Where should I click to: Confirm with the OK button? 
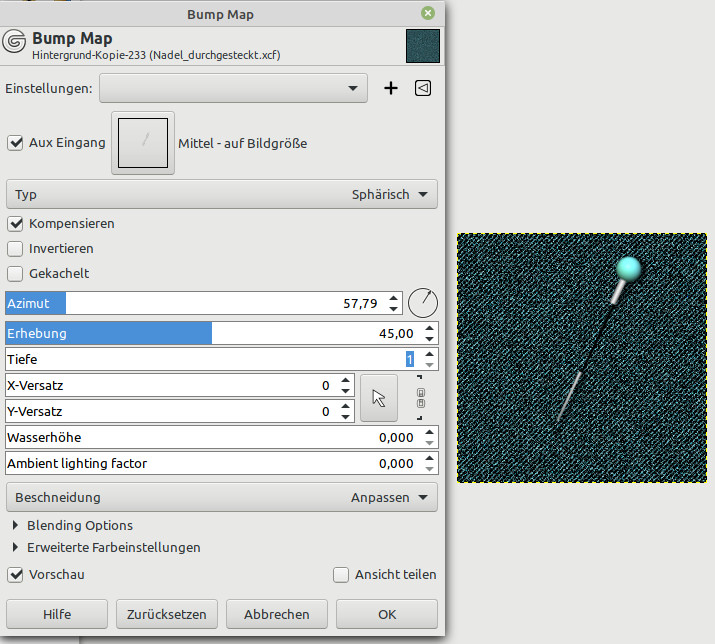[x=387, y=614]
